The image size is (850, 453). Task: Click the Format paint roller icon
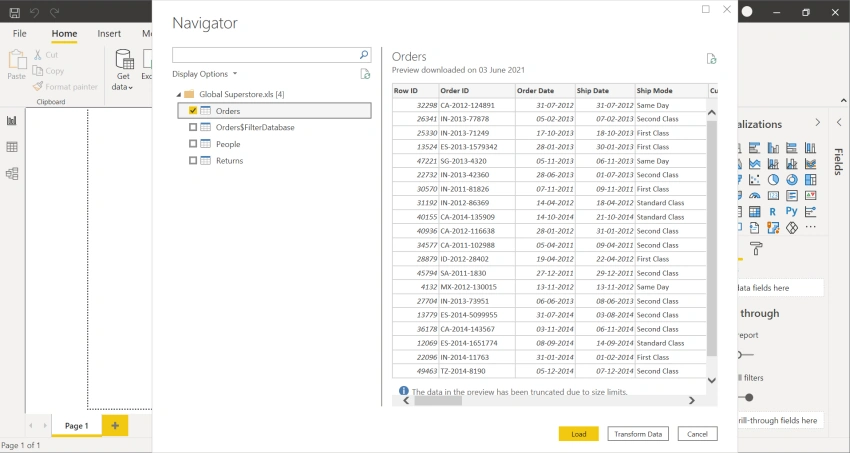coord(756,248)
